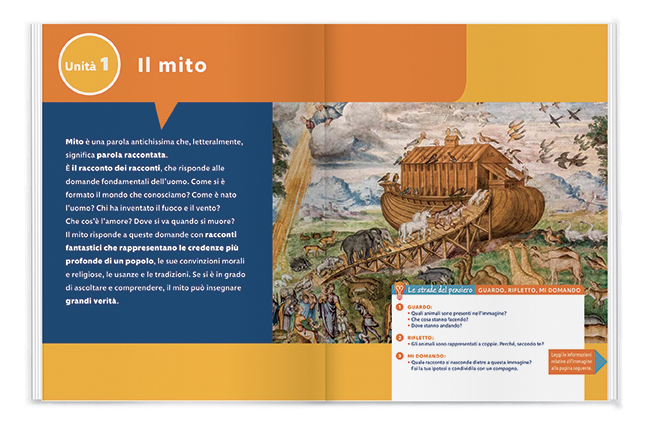This screenshot has height=445, width=652.
Task: Click the orange box 'Leggi le informazioni relative all'immagine'
Action: pyautogui.click(x=572, y=362)
